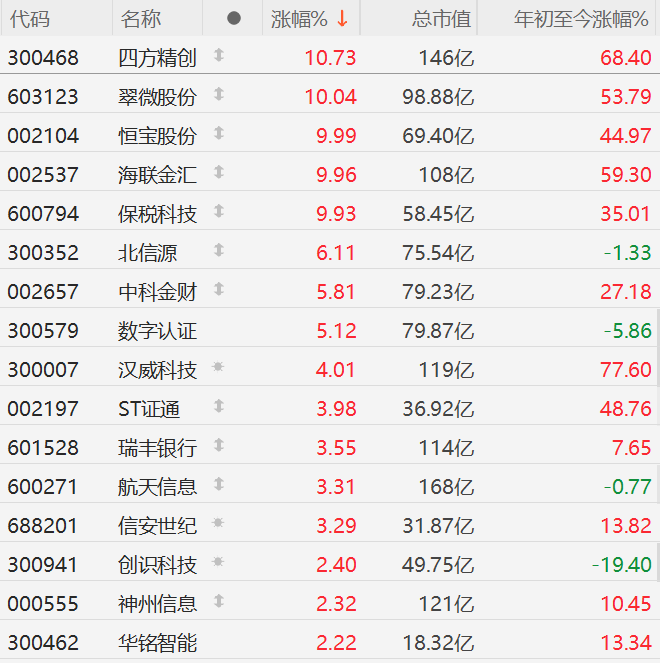Open stock name 创识科技

[157, 565]
